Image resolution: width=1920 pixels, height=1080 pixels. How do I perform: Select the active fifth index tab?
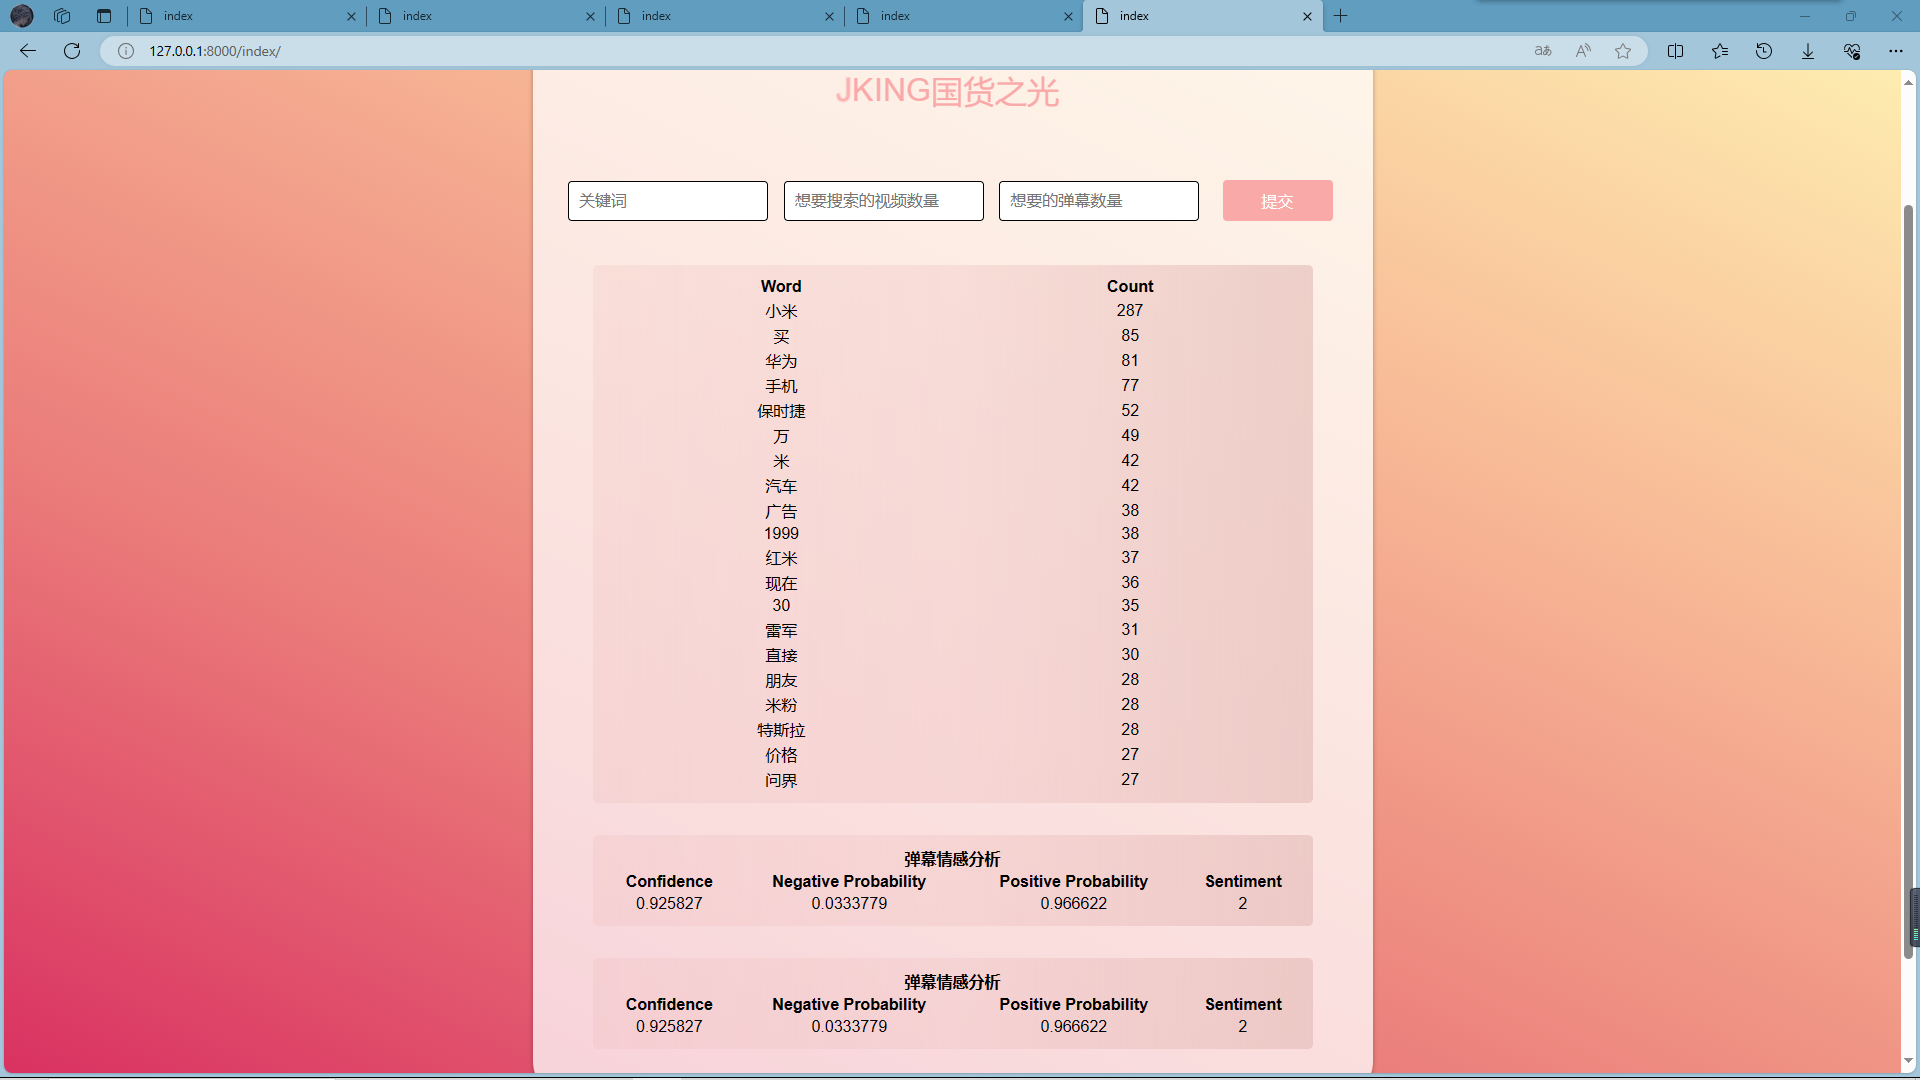pos(1201,16)
